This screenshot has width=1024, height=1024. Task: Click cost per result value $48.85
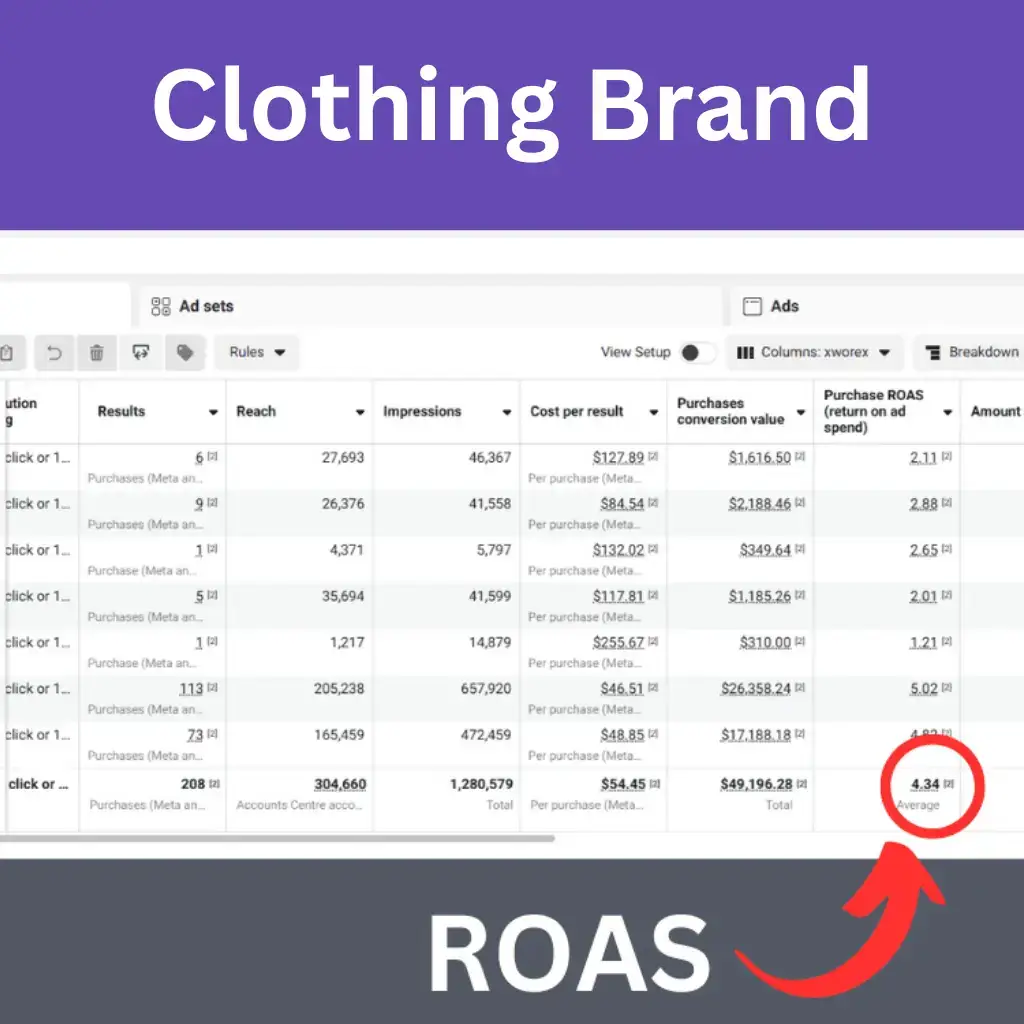pos(622,735)
